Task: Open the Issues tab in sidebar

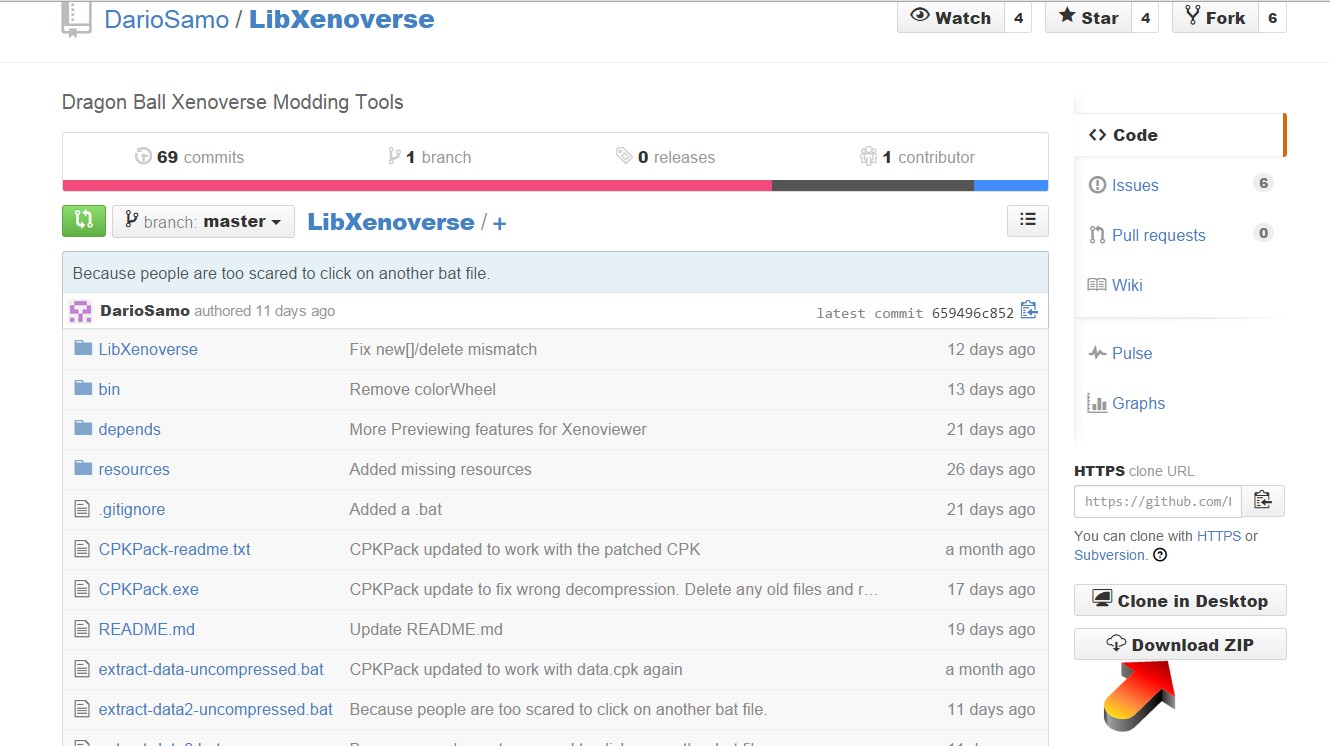Action: (1135, 185)
